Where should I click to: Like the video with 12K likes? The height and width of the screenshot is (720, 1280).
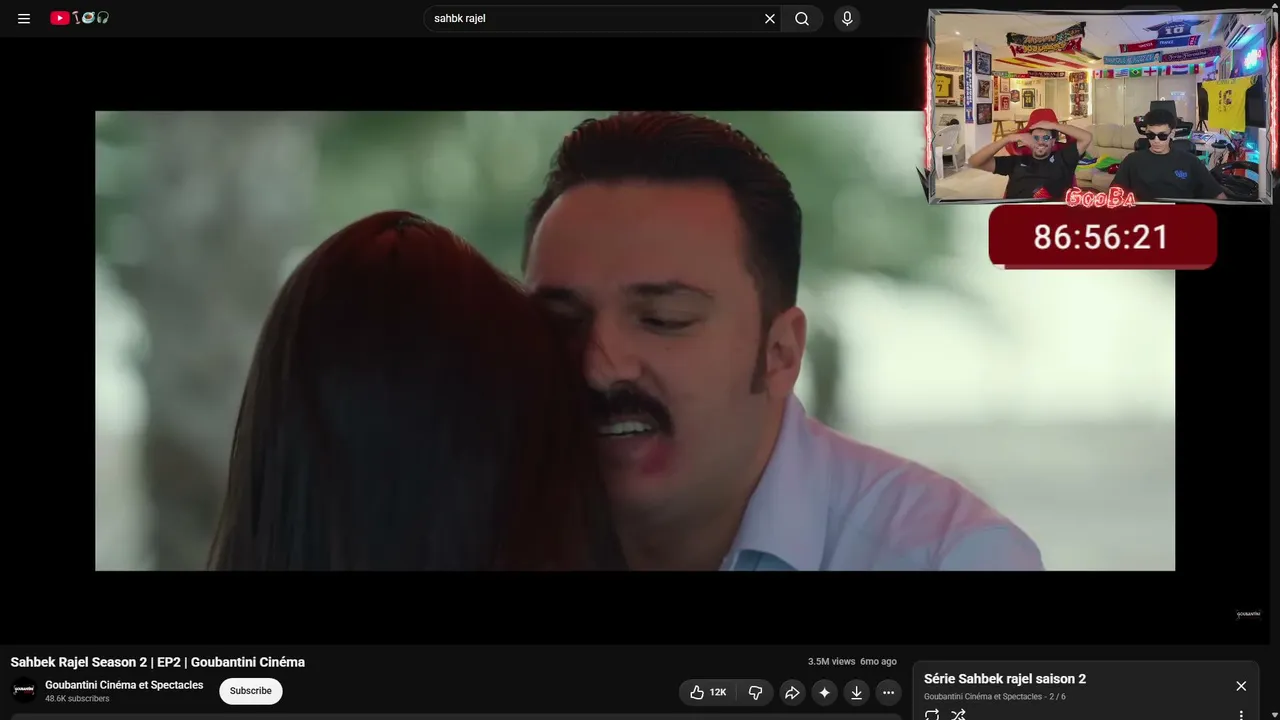[x=708, y=692]
